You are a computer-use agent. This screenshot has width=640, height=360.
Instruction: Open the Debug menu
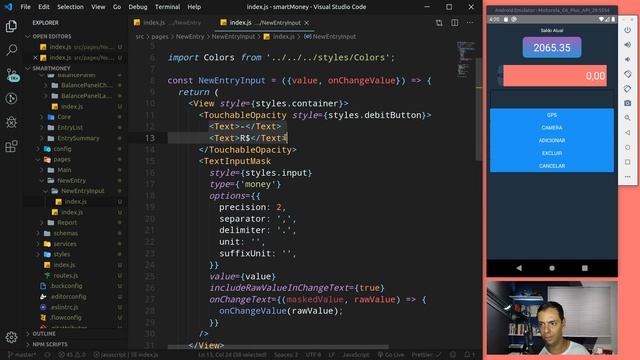point(138,7)
